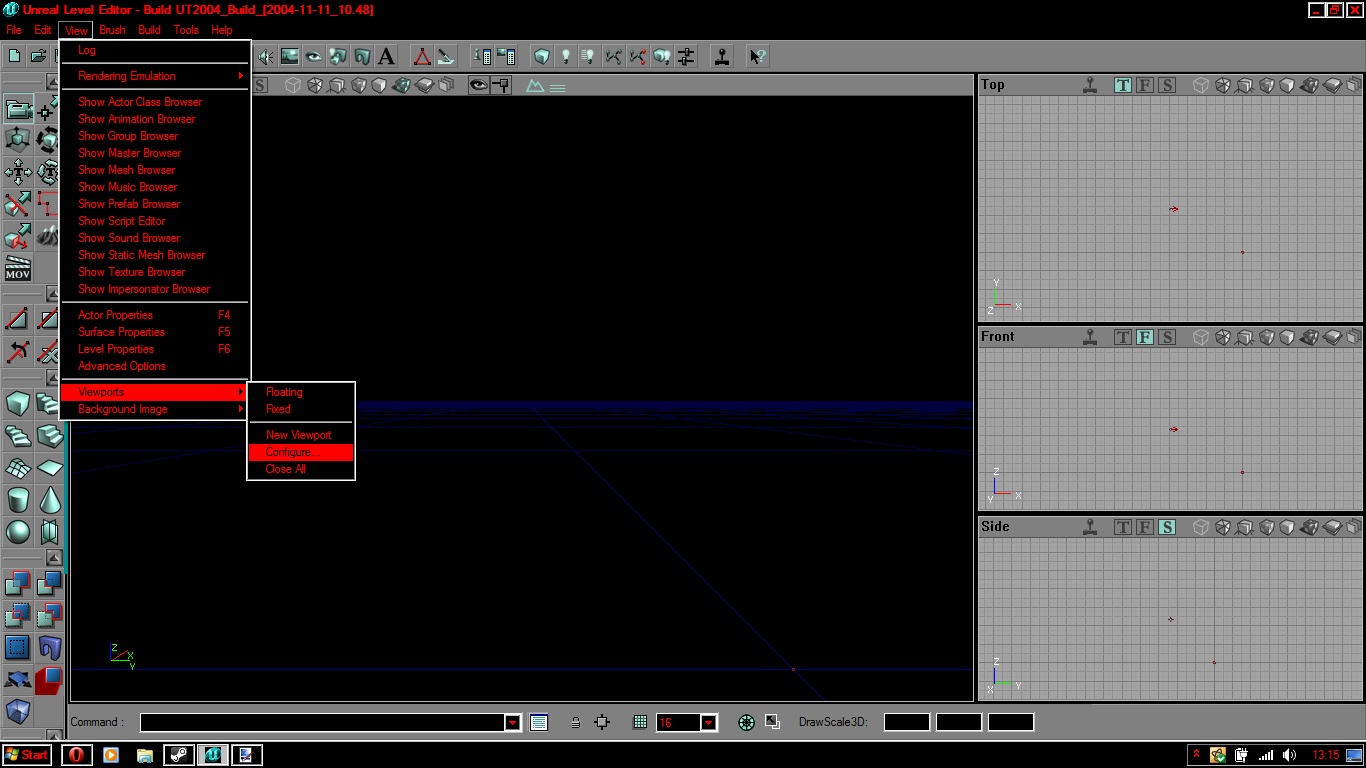Viewport: 1366px width, 768px height.
Task: Click the Windows Start button
Action: tap(27, 755)
